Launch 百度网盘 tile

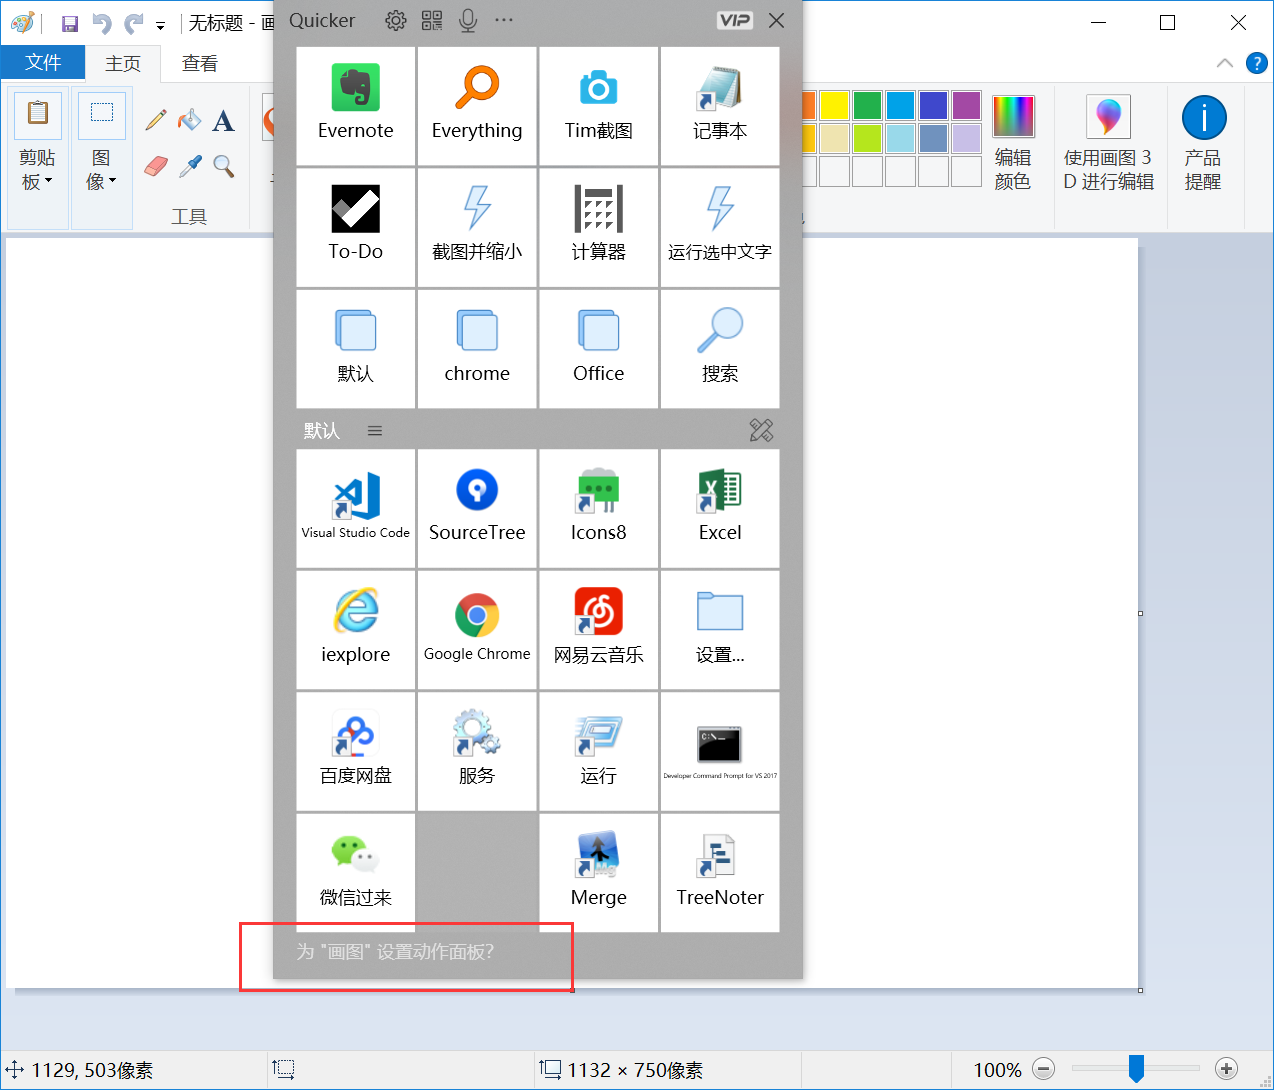[x=356, y=751]
